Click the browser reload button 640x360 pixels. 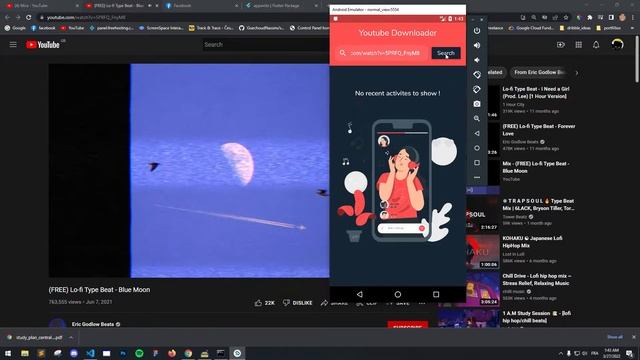29,18
